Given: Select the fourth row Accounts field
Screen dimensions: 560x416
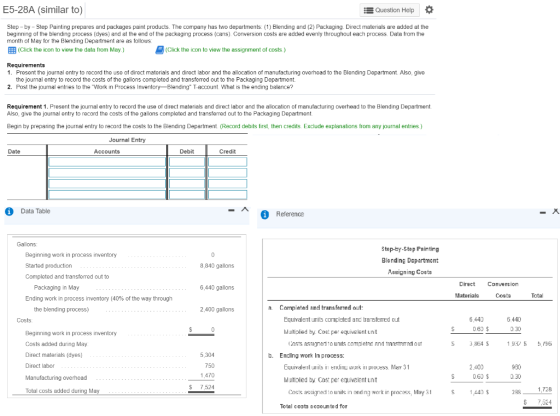Looking at the screenshot, I should tap(107, 195).
